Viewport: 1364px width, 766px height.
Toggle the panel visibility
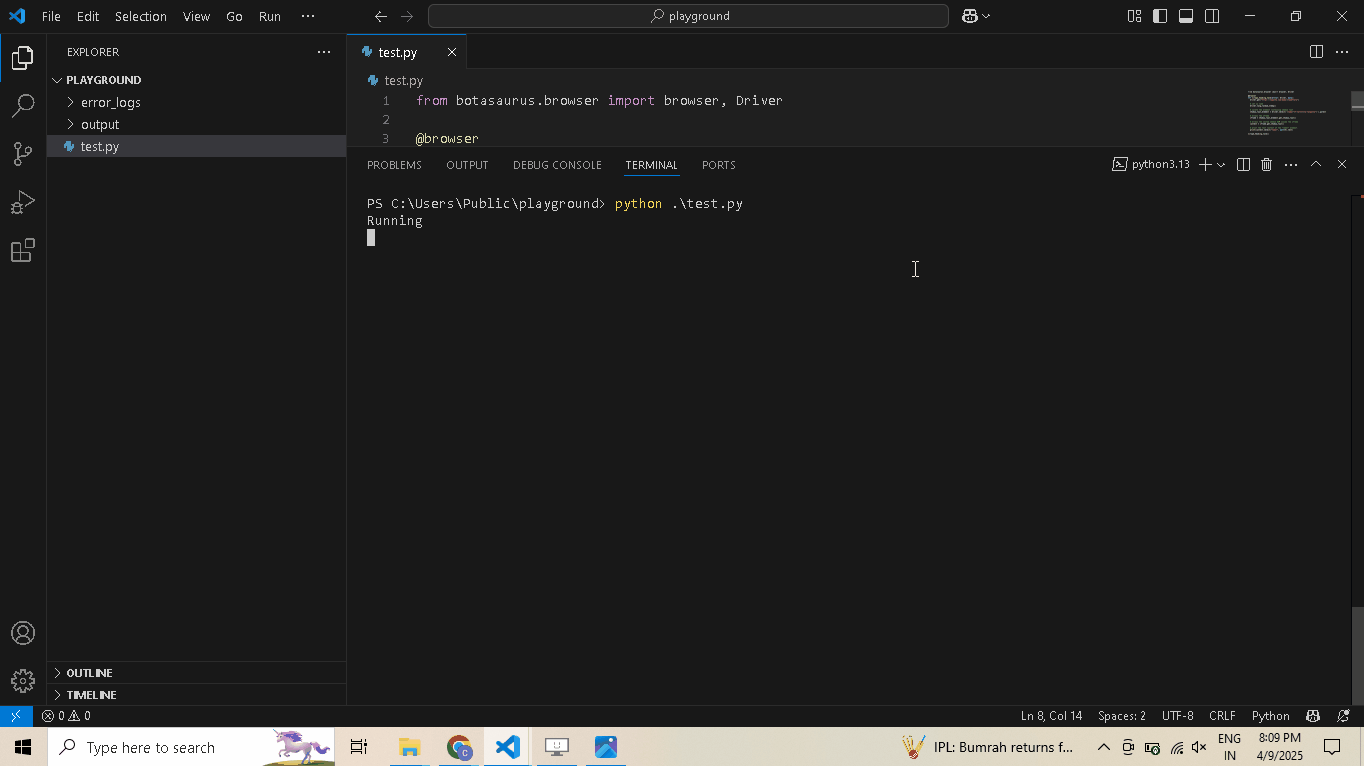pyautogui.click(x=1186, y=16)
